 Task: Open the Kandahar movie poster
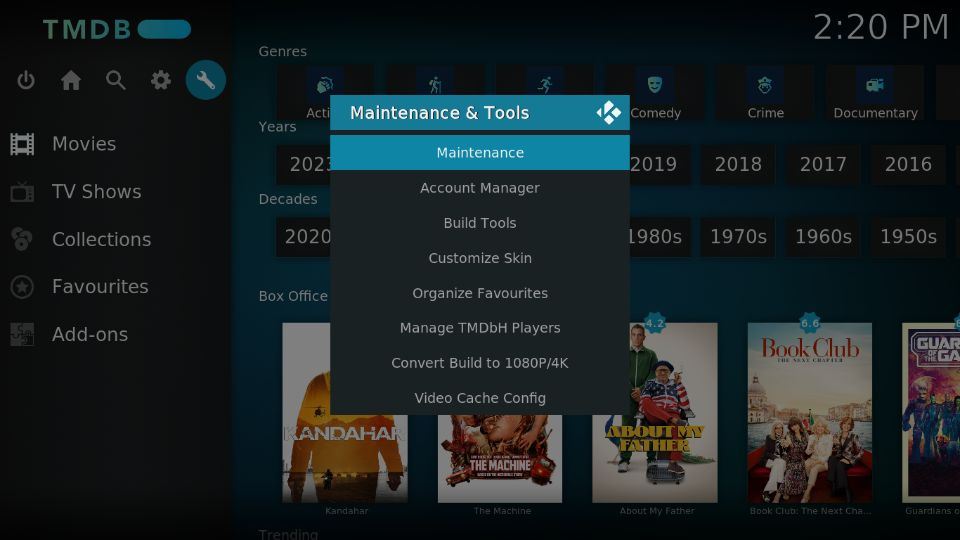pyautogui.click(x=345, y=458)
